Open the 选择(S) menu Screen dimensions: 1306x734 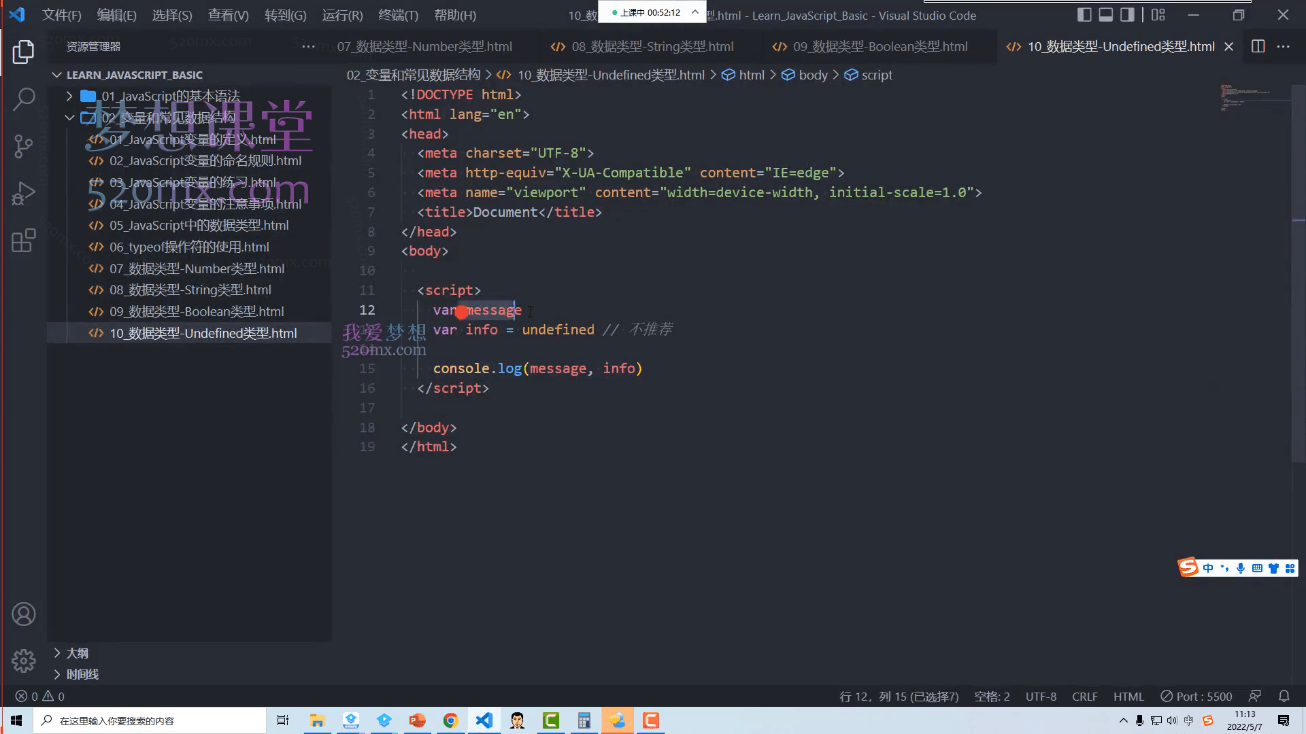coord(172,15)
